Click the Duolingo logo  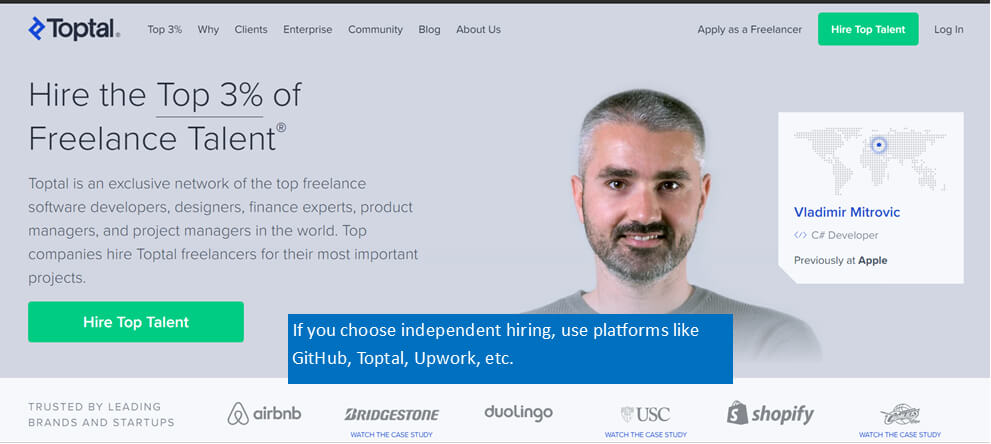click(x=518, y=412)
